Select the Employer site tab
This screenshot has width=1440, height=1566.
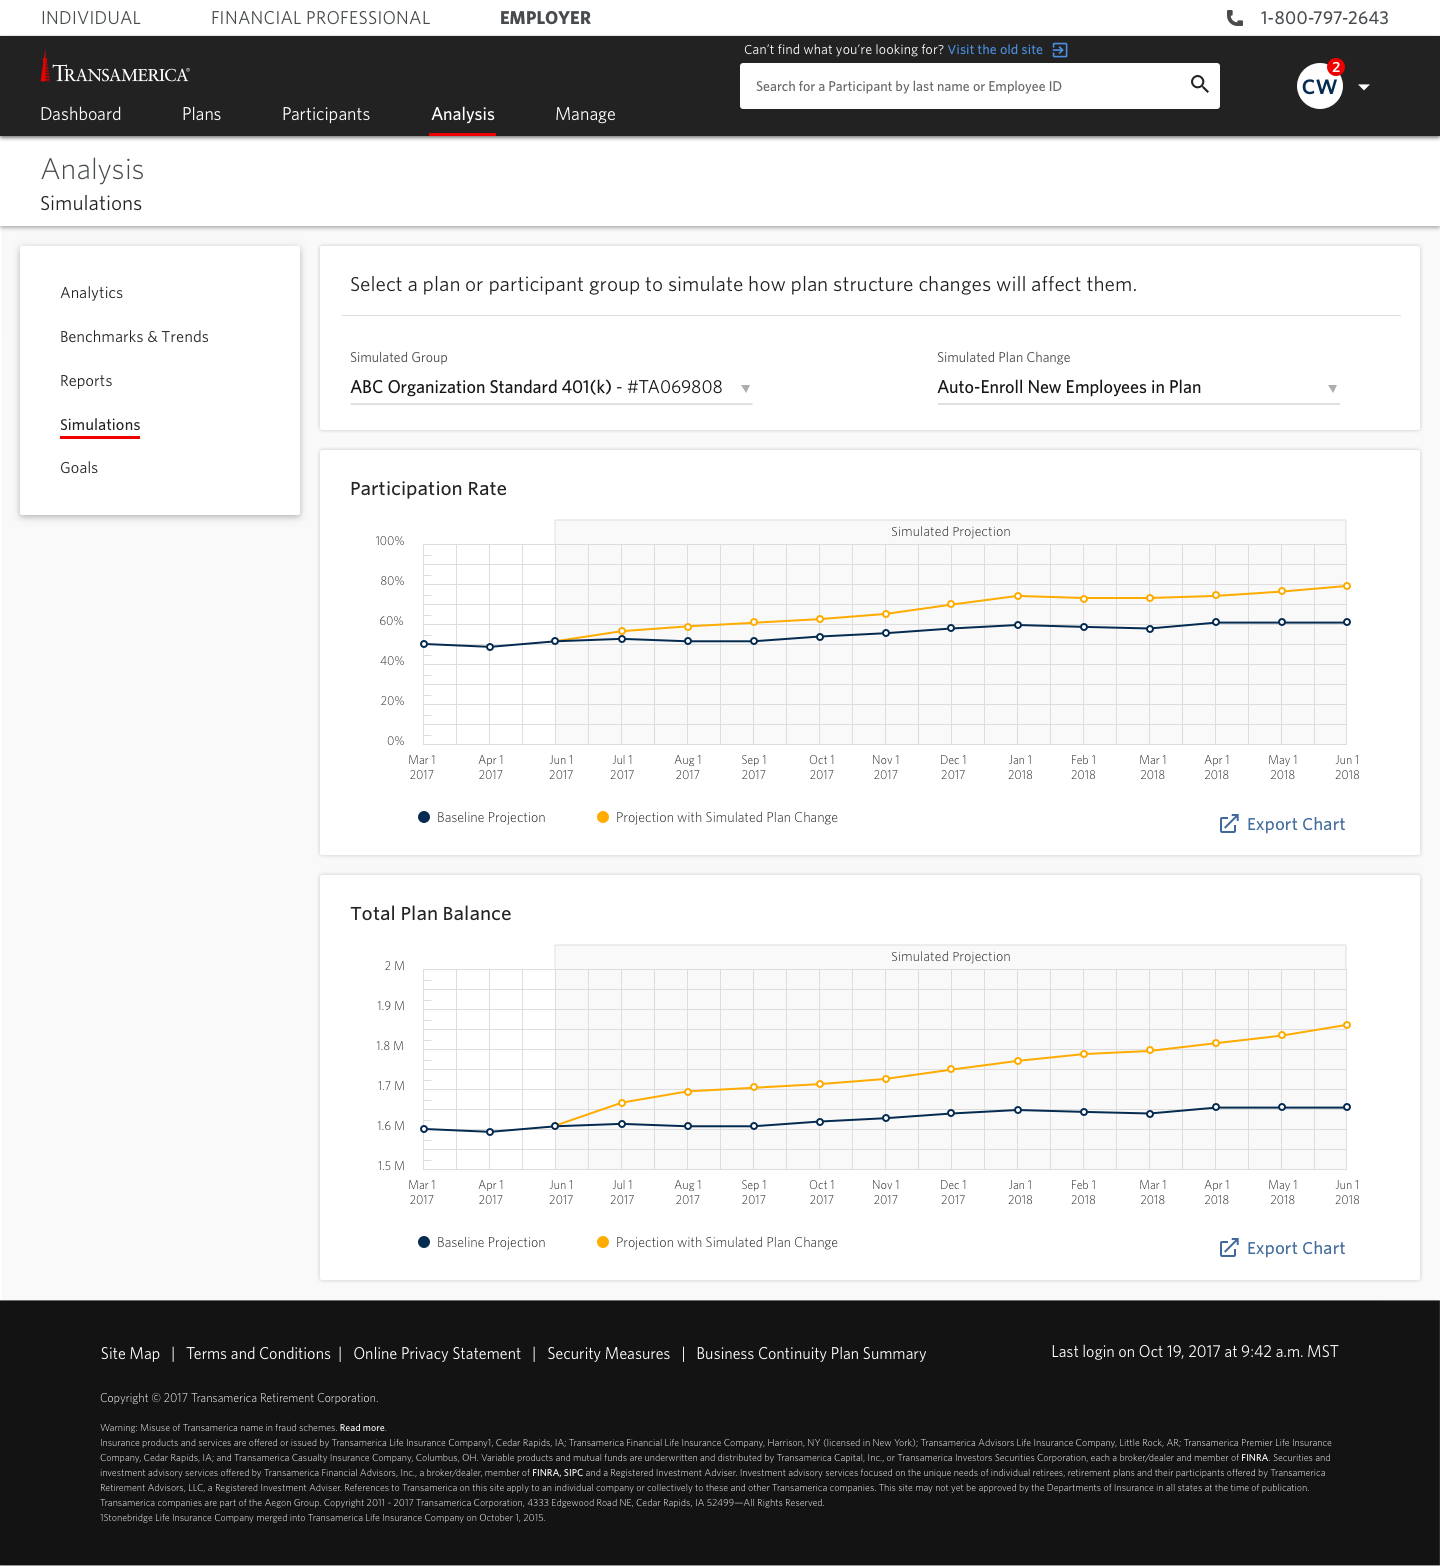point(545,18)
